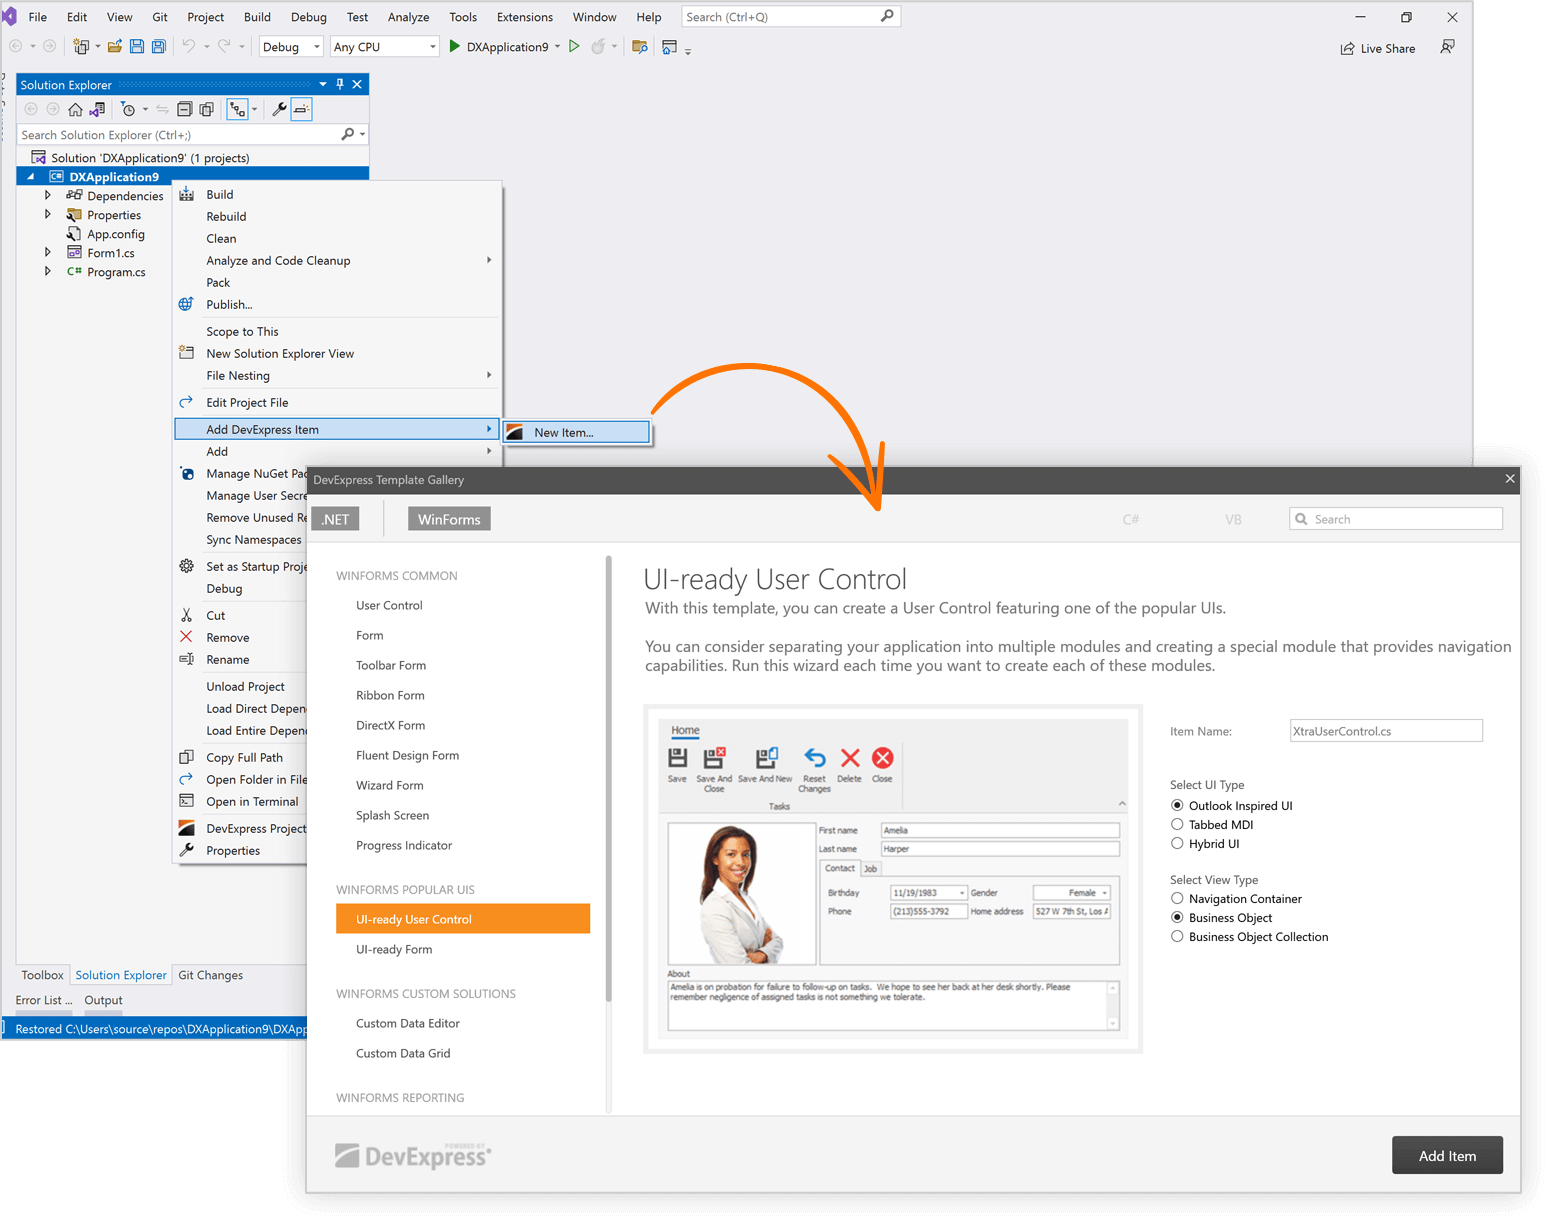This screenshot has width=1560, height=1220.
Task: Select the Collapse All icon in Solution Explorer
Action: (x=185, y=109)
